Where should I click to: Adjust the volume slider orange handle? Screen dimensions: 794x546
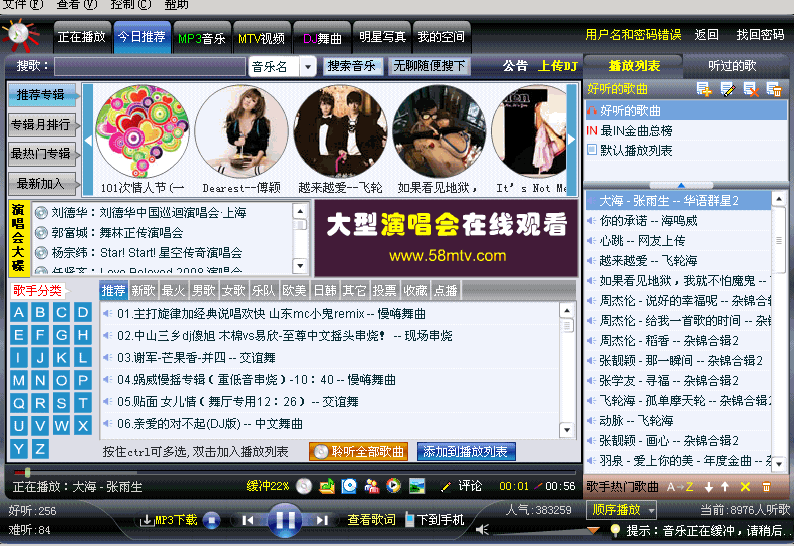click(x=593, y=530)
